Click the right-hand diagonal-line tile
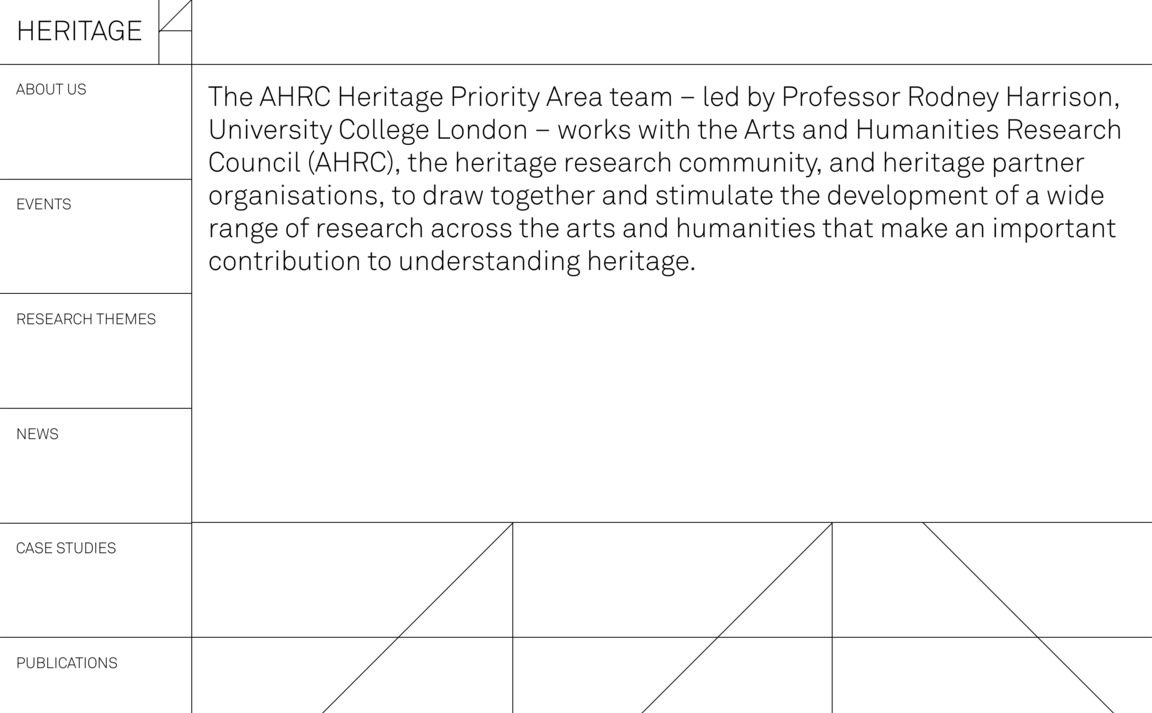This screenshot has width=1152, height=713. pos(991,617)
